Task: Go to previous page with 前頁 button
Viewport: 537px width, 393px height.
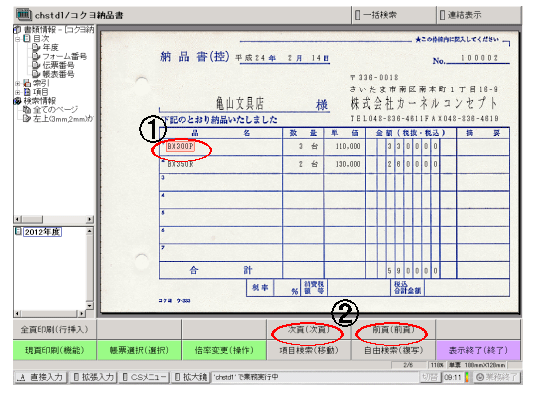Action: pos(393,330)
